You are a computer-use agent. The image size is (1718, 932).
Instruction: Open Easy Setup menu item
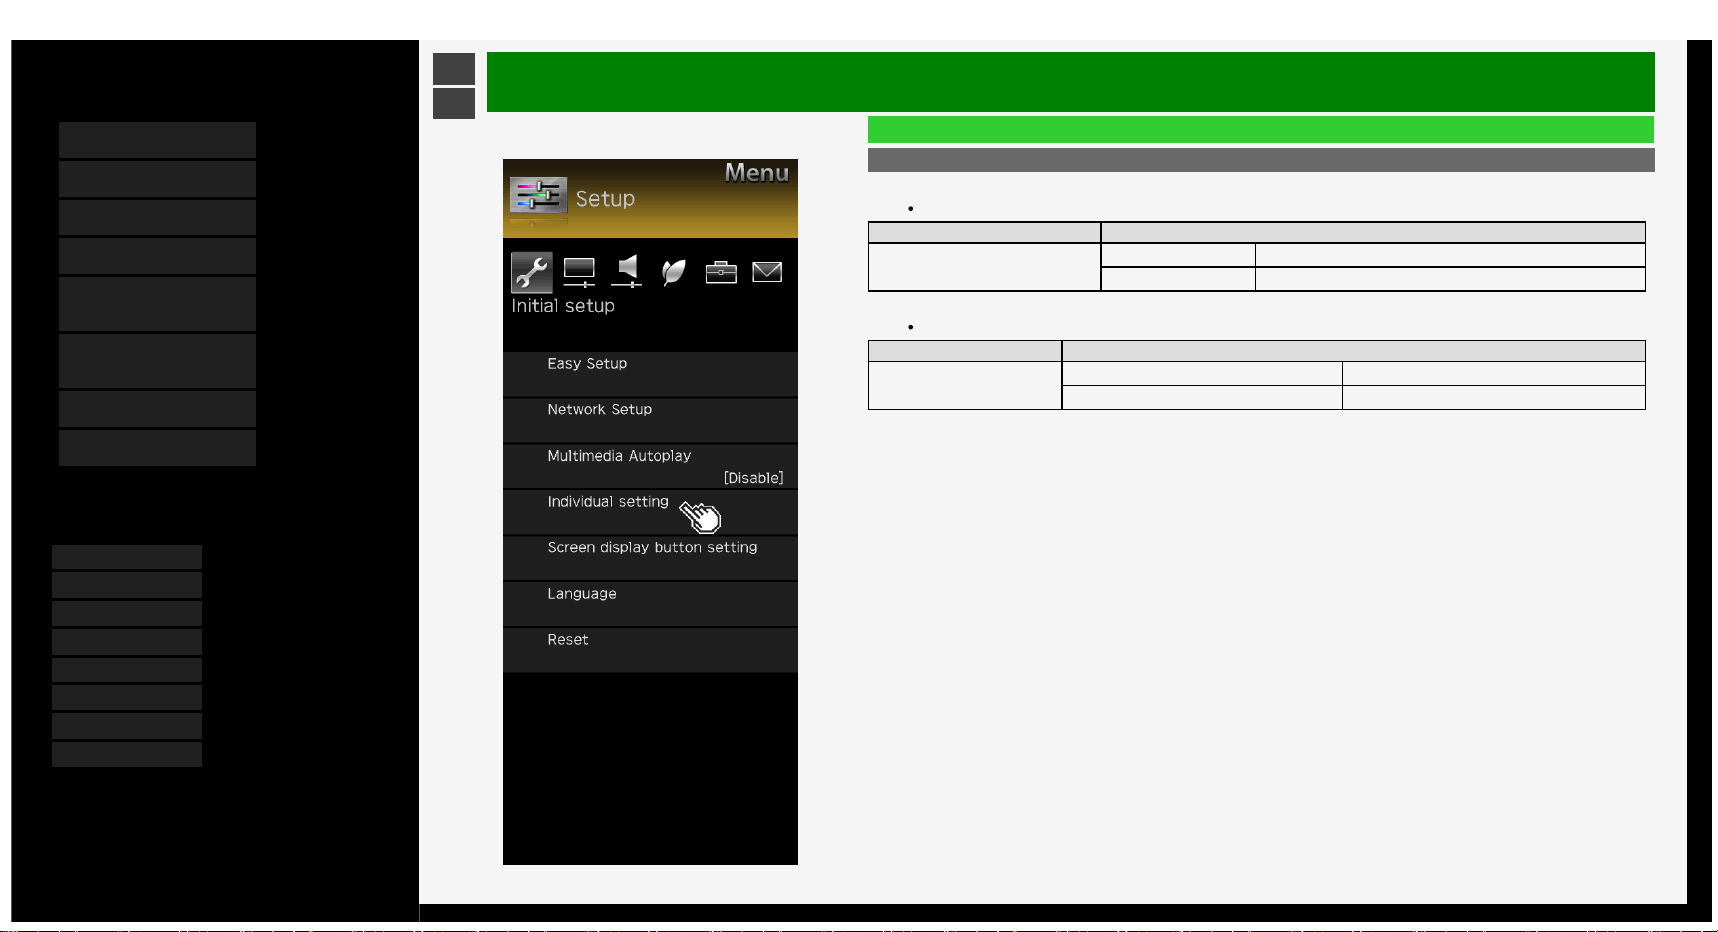pos(650,374)
